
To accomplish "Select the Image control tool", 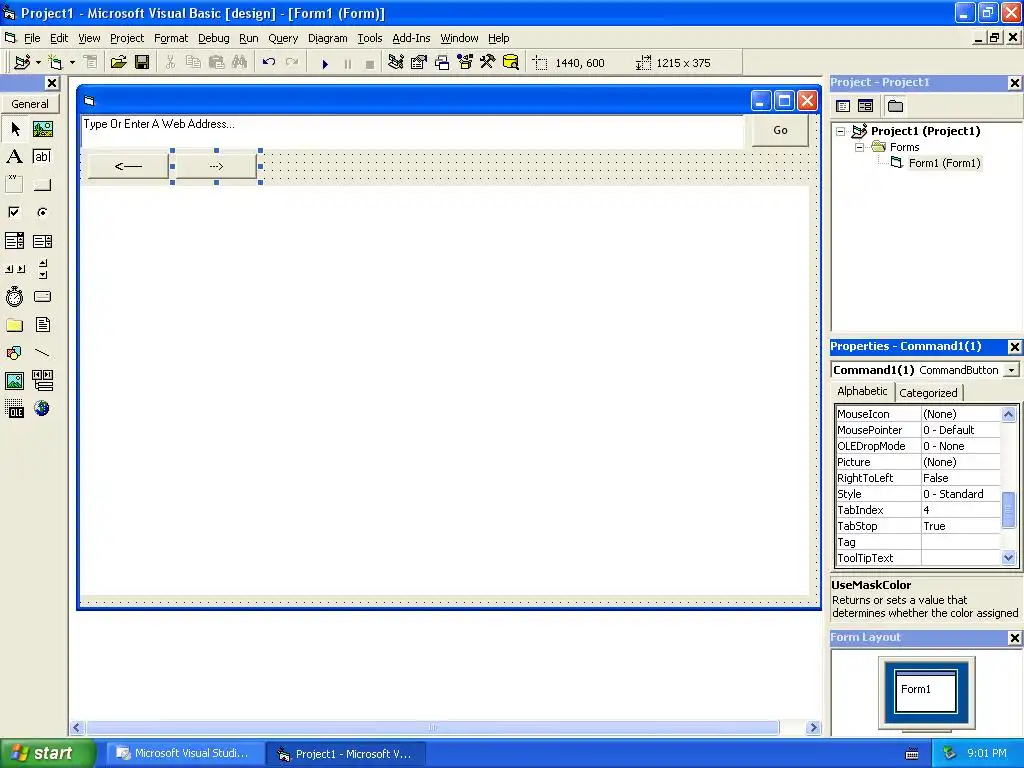I will pyautogui.click(x=14, y=380).
